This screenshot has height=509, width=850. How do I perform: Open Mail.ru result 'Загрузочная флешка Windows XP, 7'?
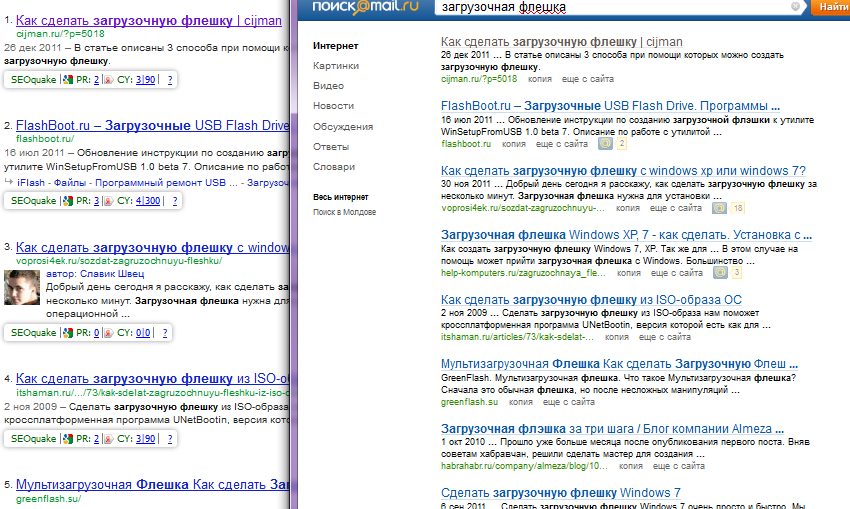tap(626, 235)
